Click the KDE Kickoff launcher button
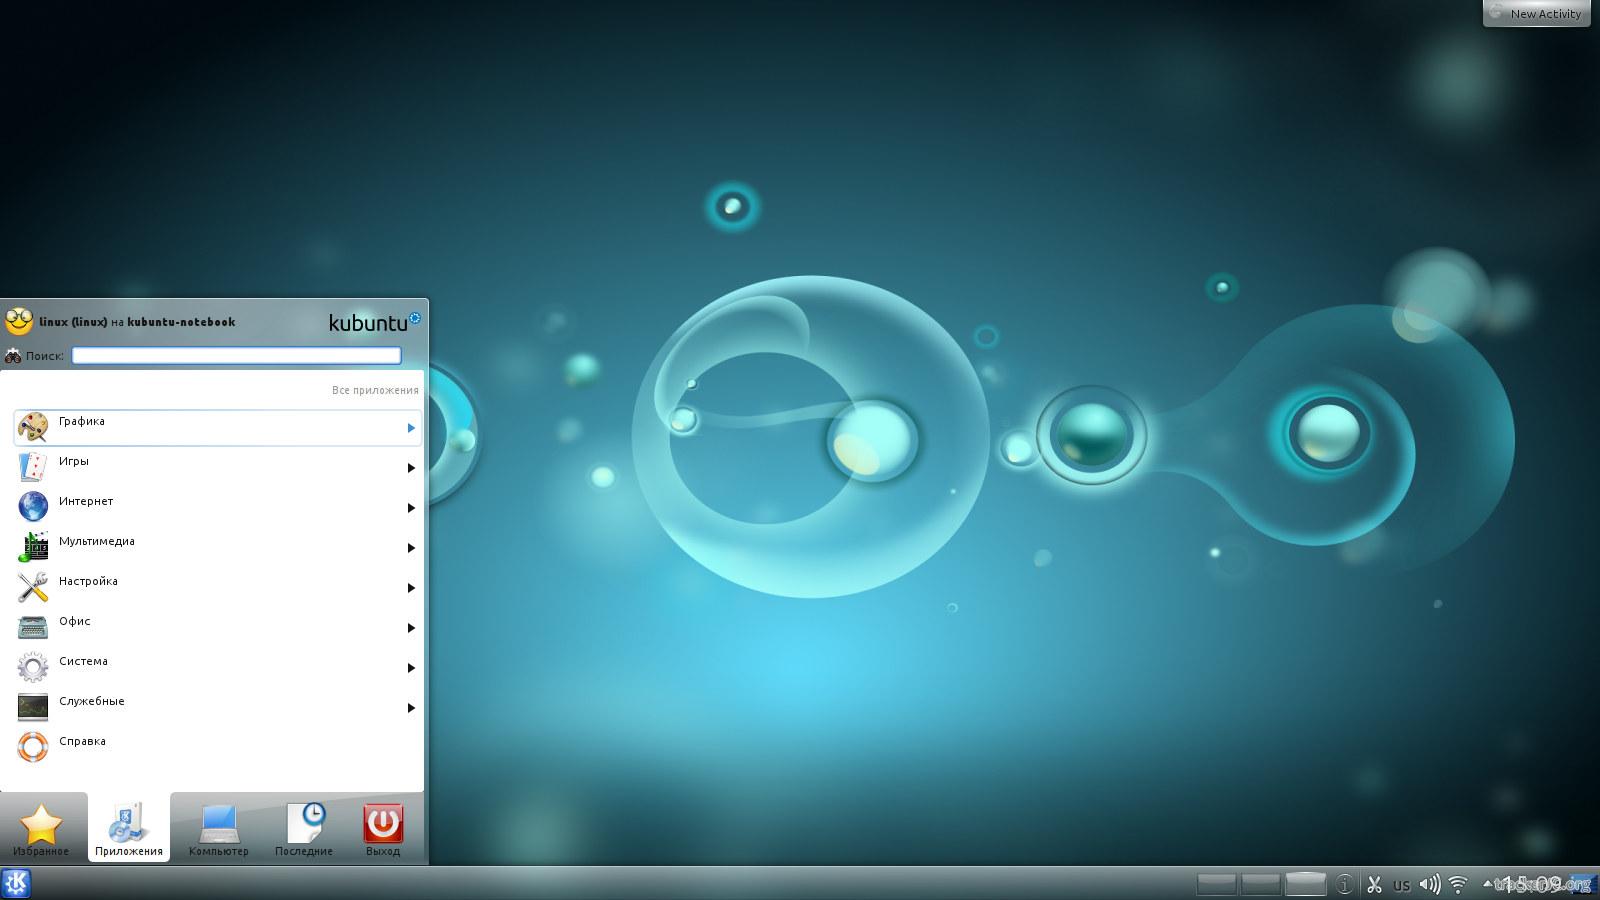Viewport: 1600px width, 900px height. tap(17, 883)
